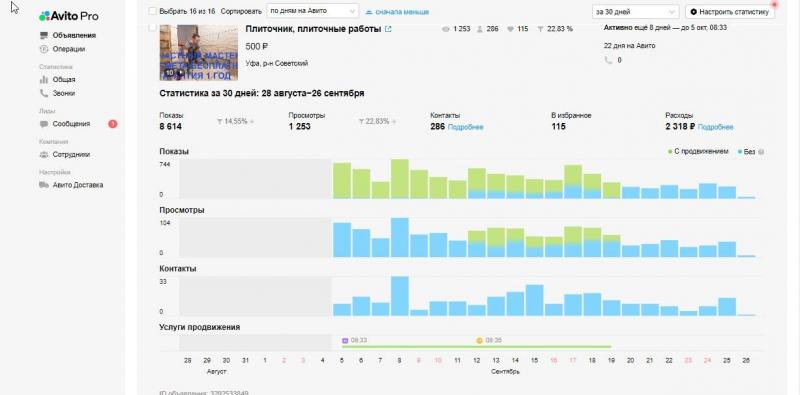The width and height of the screenshot is (800, 395).
Task: Open Звонки phone section
Action: pos(57,93)
